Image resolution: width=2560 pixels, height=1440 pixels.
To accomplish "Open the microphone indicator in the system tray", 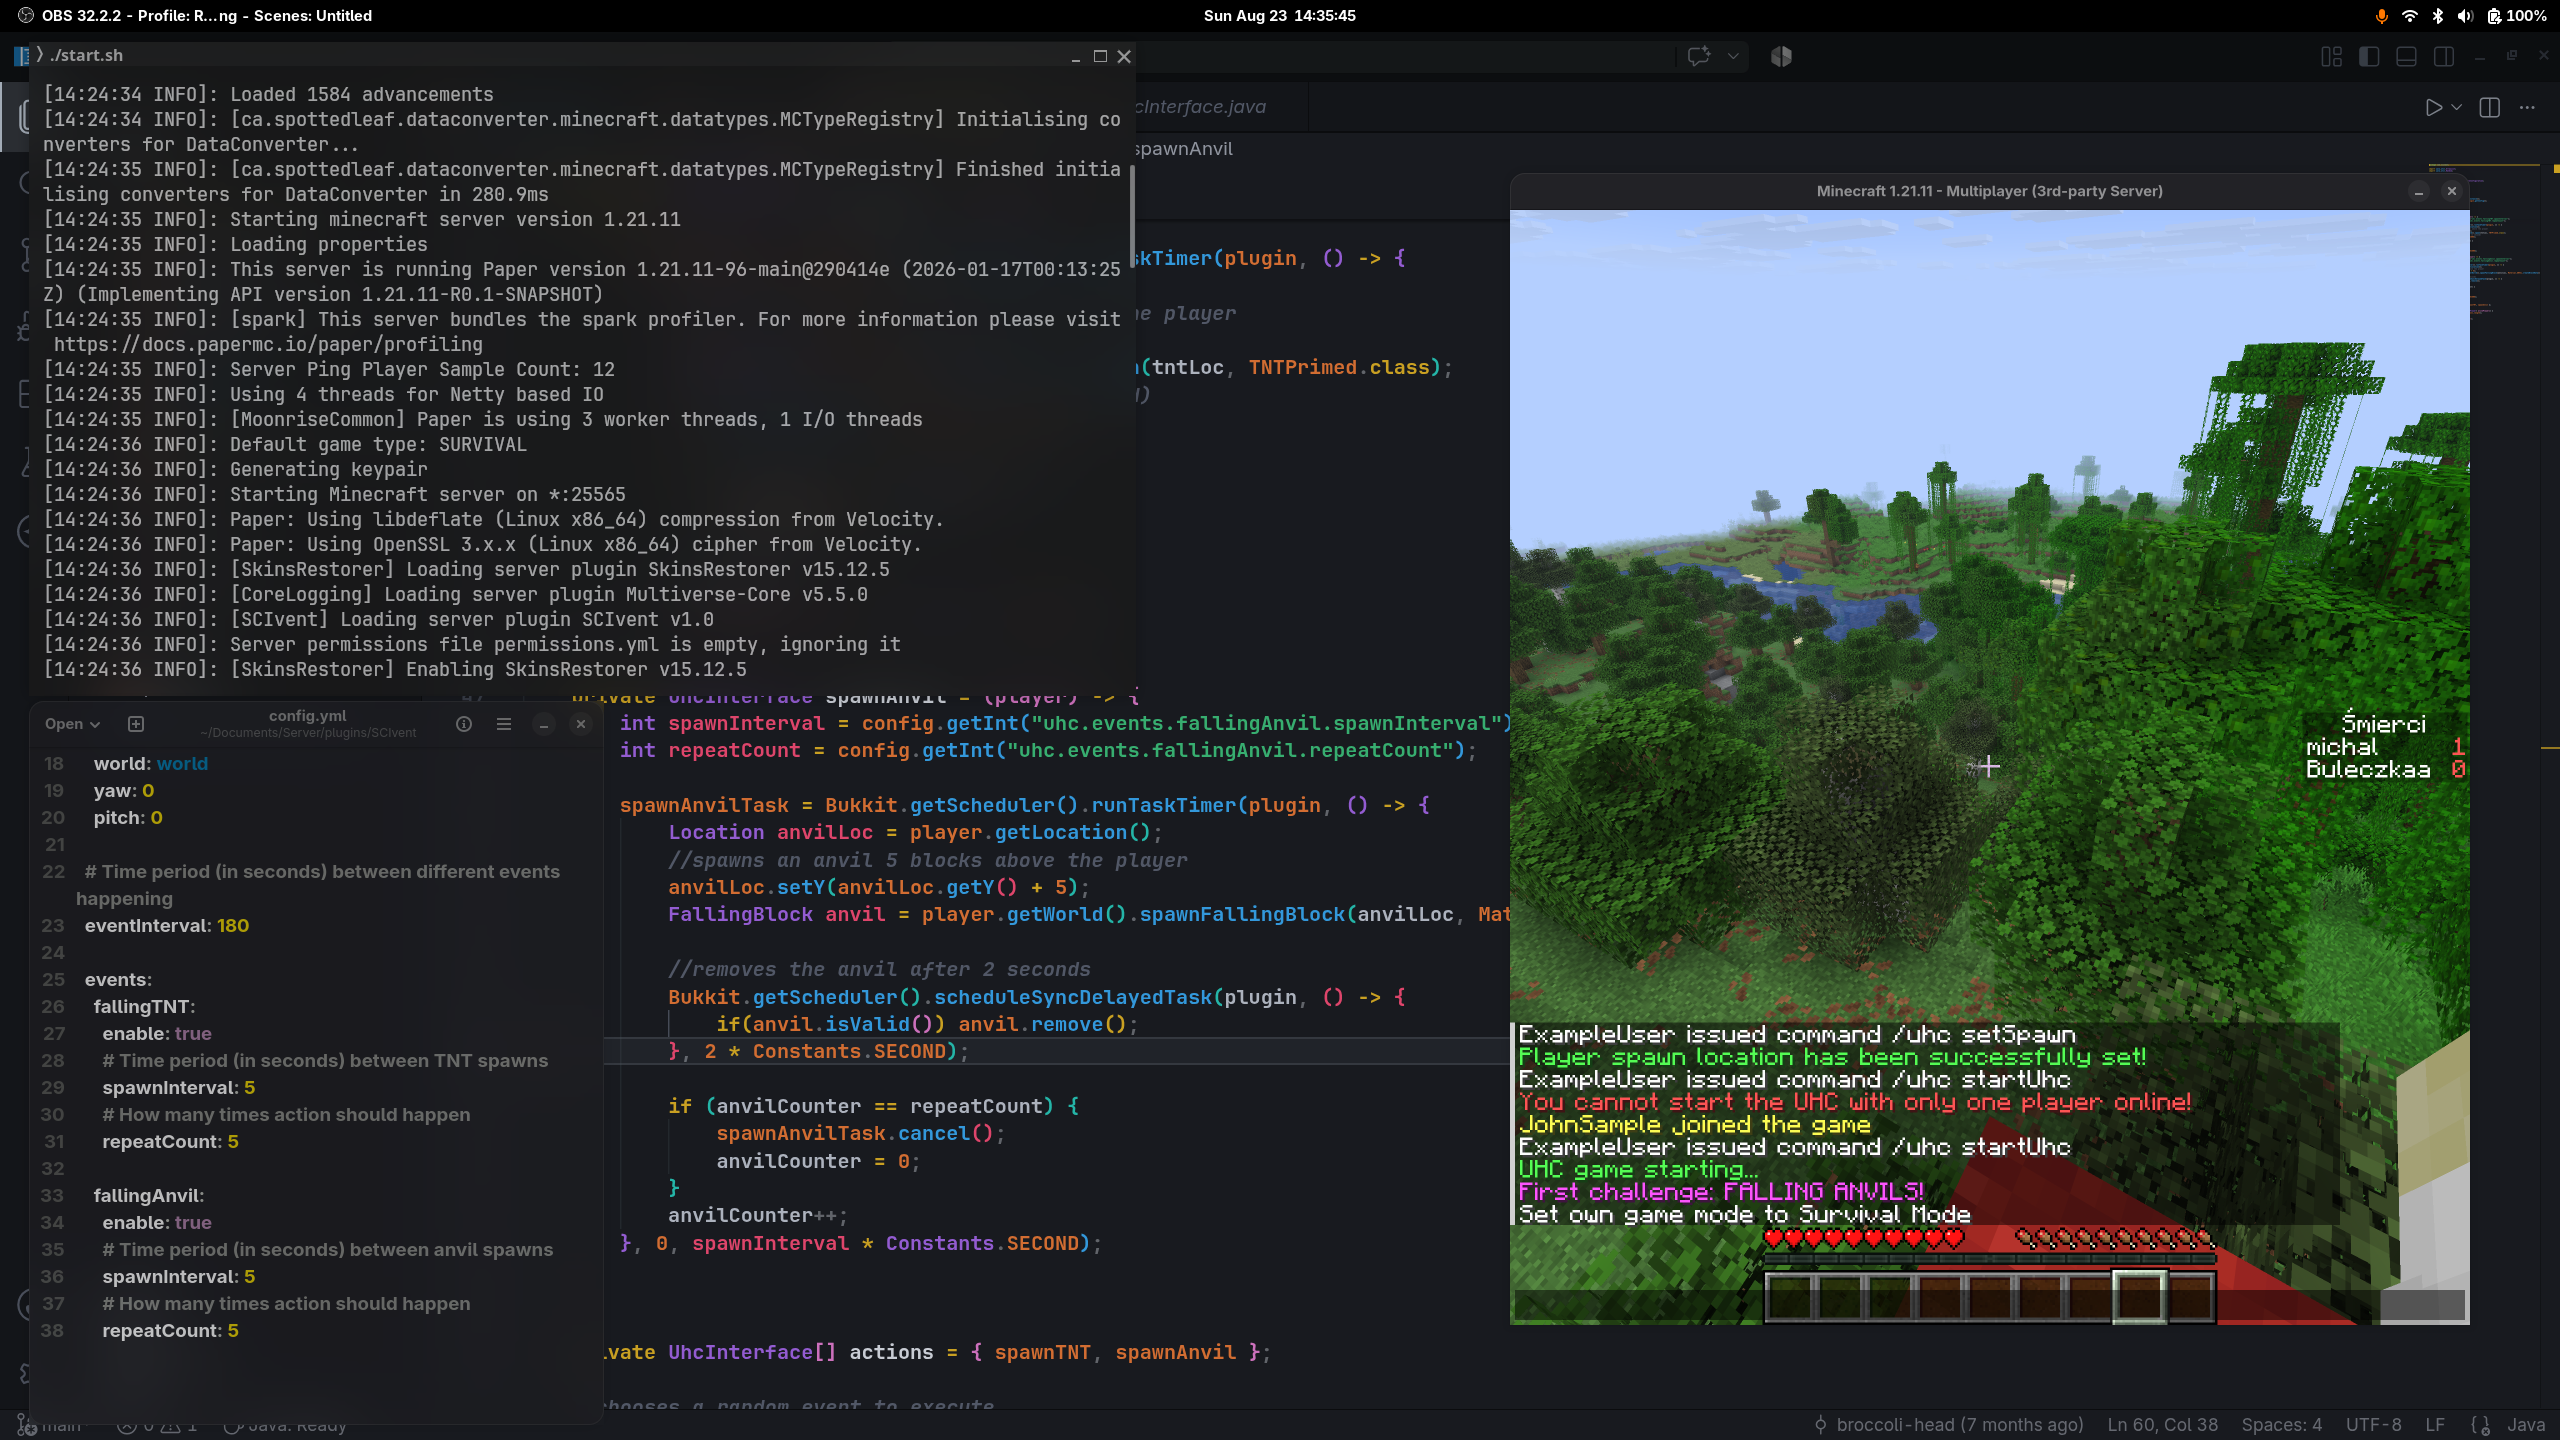I will [x=2381, y=16].
